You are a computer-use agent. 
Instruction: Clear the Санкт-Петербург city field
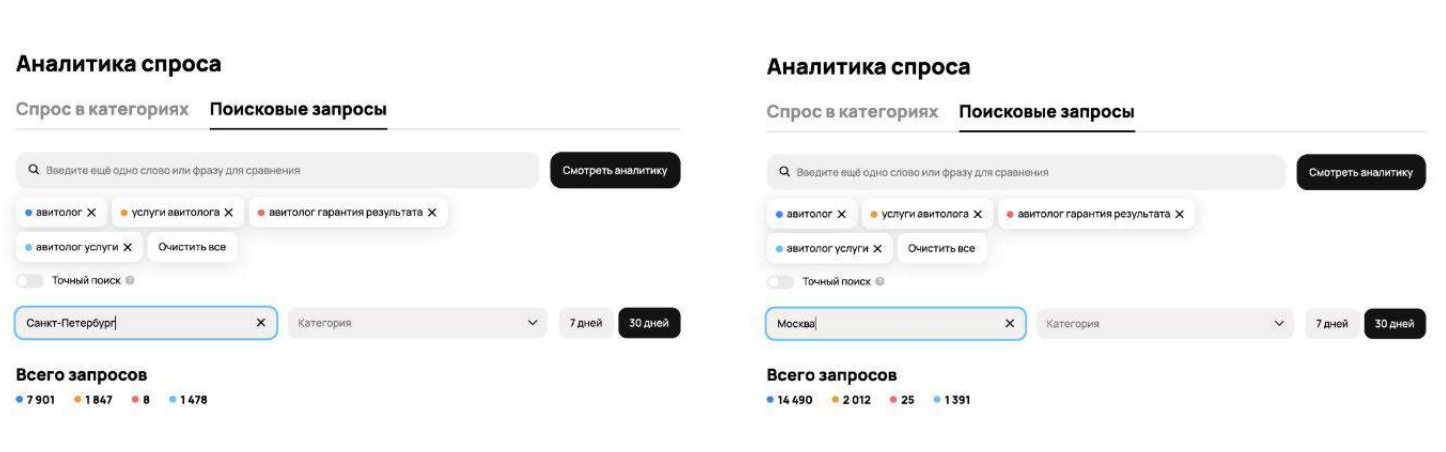pyautogui.click(x=261, y=323)
